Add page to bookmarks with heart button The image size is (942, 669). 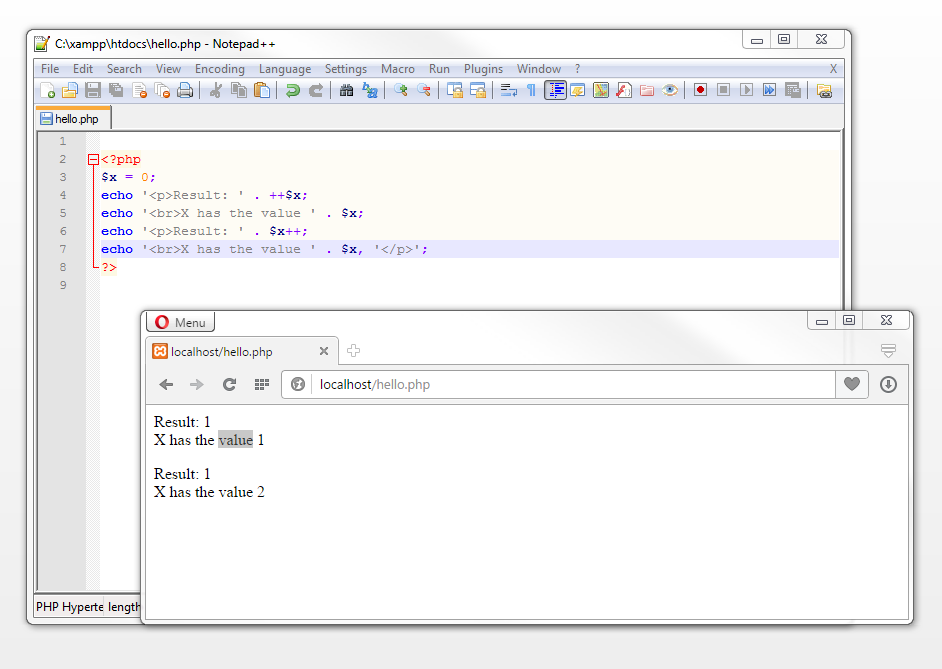(851, 385)
